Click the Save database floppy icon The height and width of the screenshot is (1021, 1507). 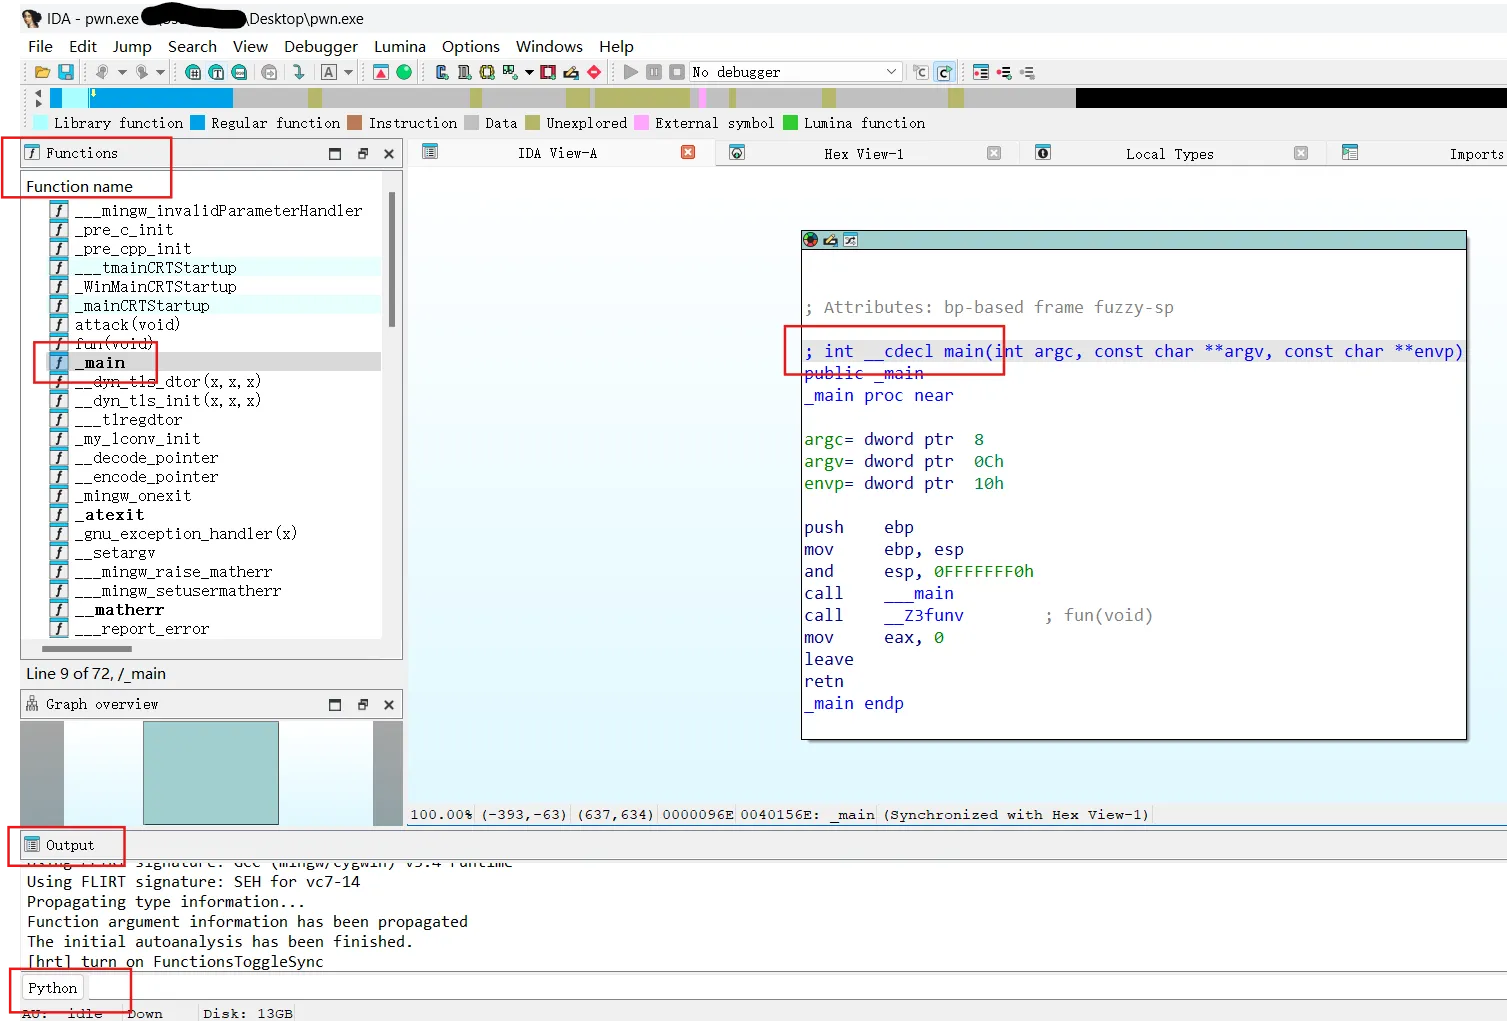[x=66, y=72]
